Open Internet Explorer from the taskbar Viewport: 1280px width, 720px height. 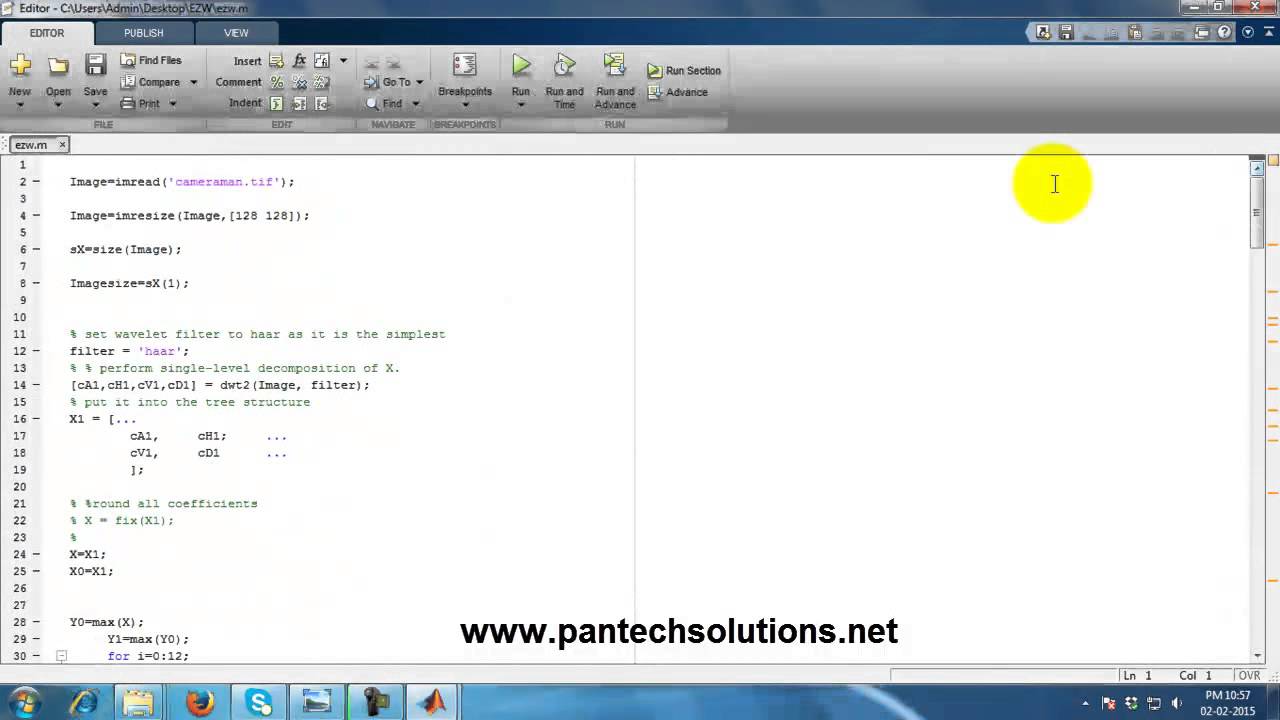[82, 702]
